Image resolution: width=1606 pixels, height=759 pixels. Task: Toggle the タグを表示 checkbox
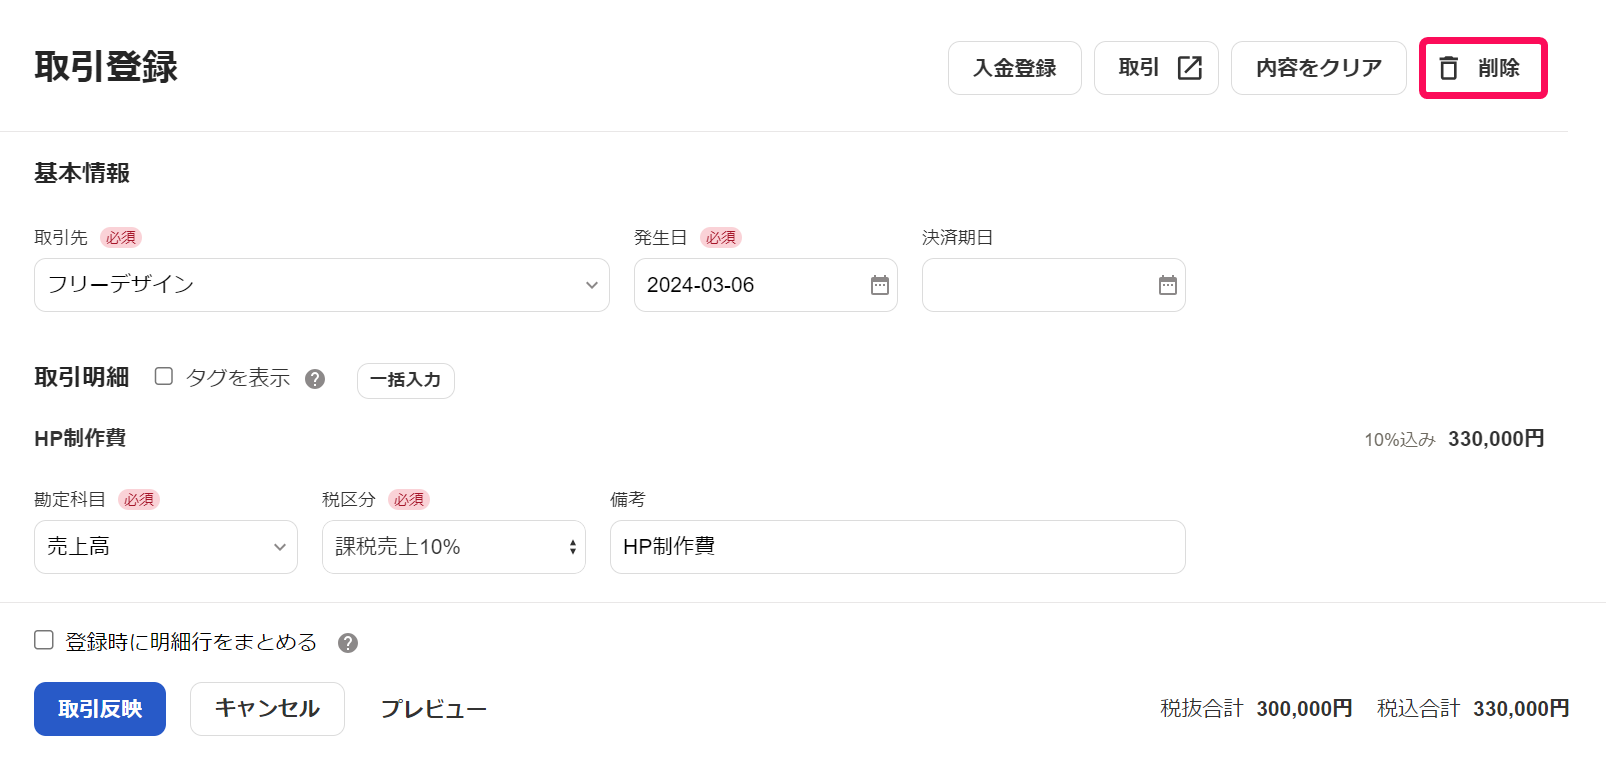click(x=164, y=376)
